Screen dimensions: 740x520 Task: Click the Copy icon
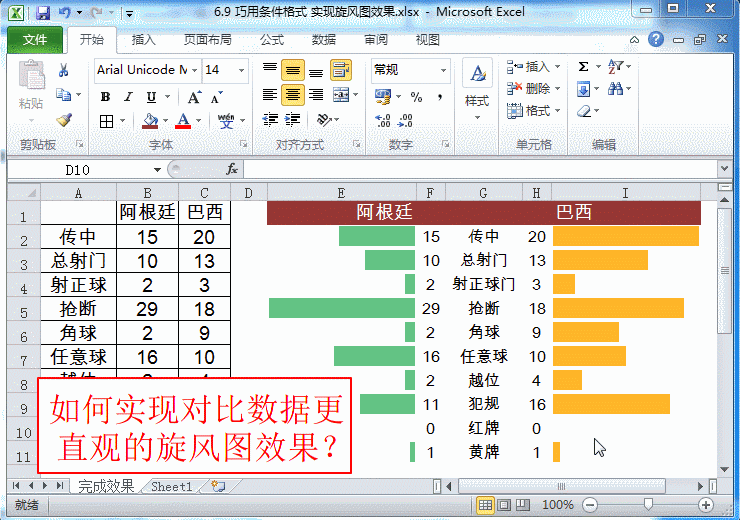[63, 94]
